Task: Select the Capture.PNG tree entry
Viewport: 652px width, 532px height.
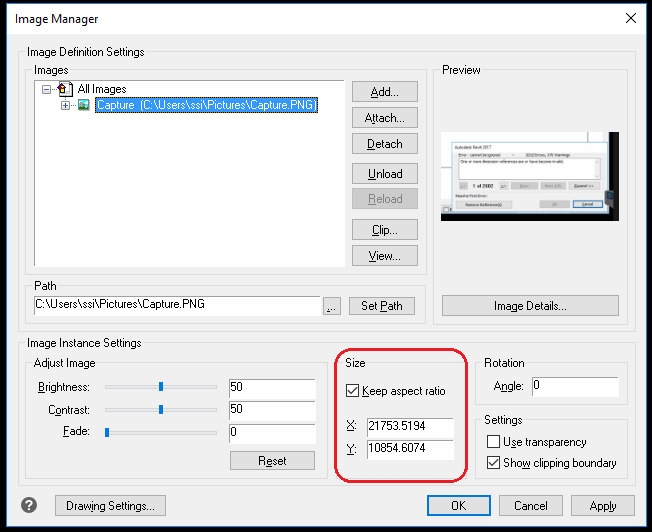Action: (206, 105)
